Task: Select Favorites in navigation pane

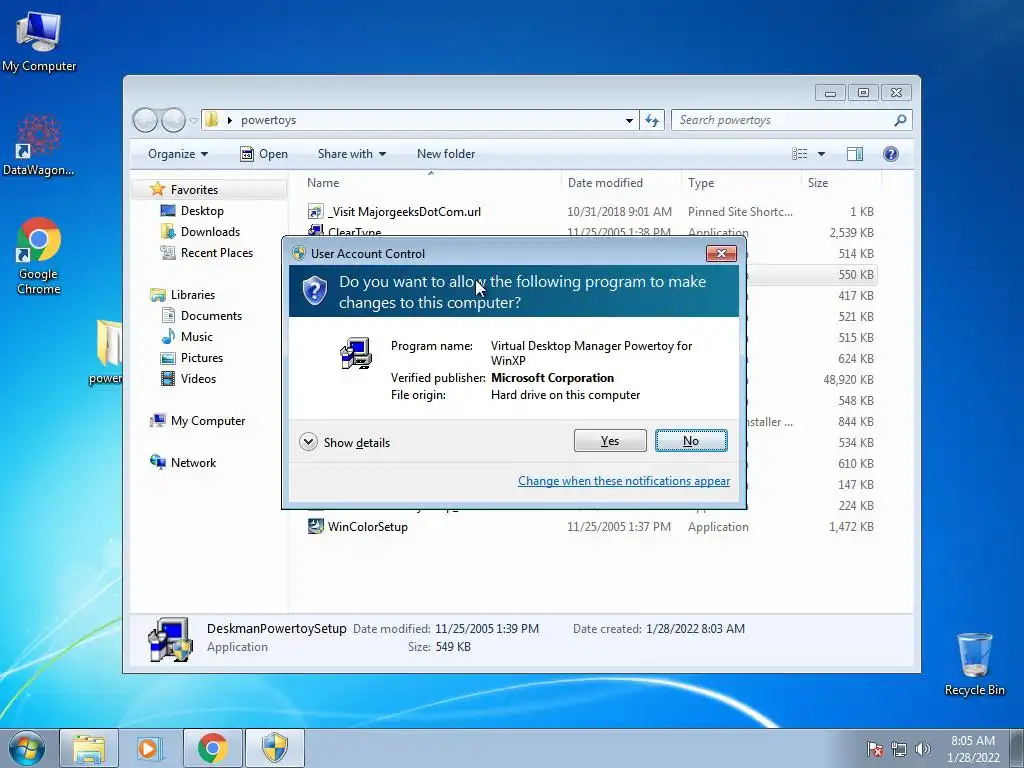Action: click(194, 189)
